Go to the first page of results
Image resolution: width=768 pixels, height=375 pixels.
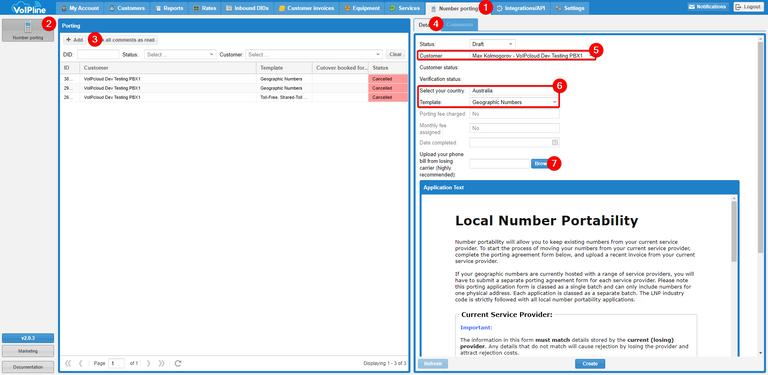pyautogui.click(x=68, y=363)
